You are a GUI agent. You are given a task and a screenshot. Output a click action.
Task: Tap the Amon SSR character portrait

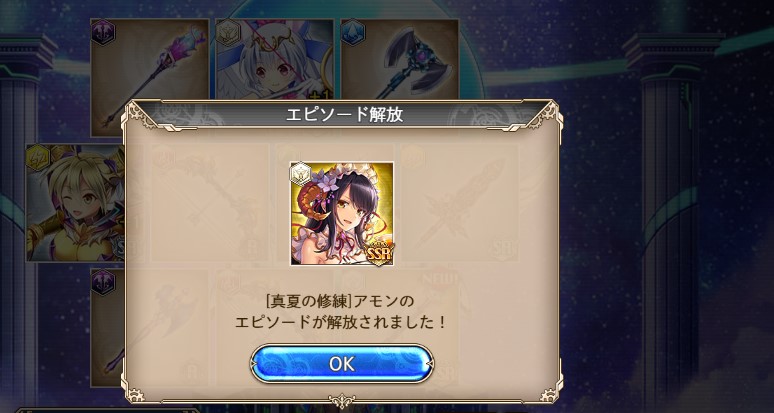click(x=342, y=213)
